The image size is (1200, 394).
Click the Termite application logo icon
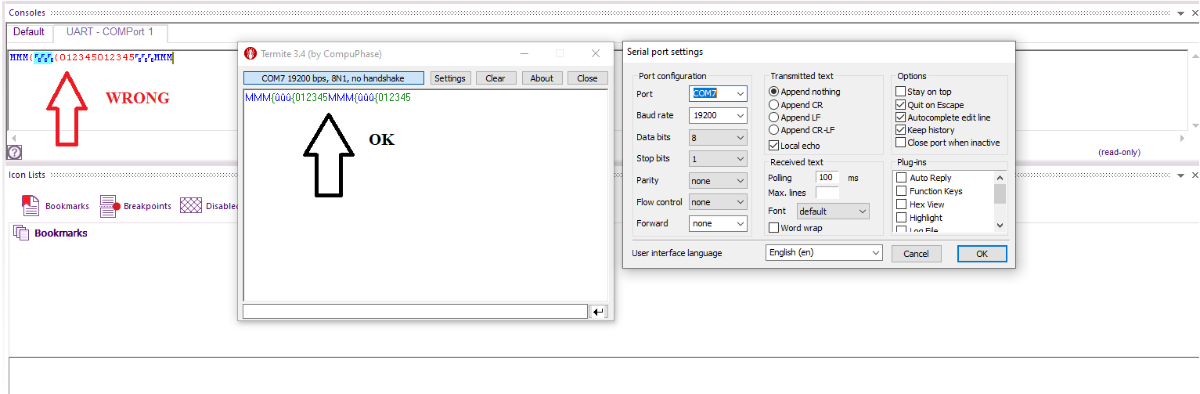coord(251,53)
